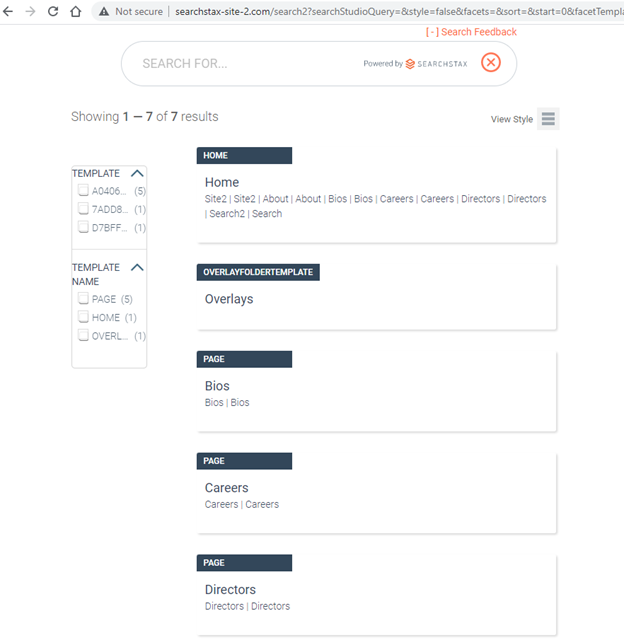Open the Careers result title
The height and width of the screenshot is (640, 624).
[x=227, y=487]
